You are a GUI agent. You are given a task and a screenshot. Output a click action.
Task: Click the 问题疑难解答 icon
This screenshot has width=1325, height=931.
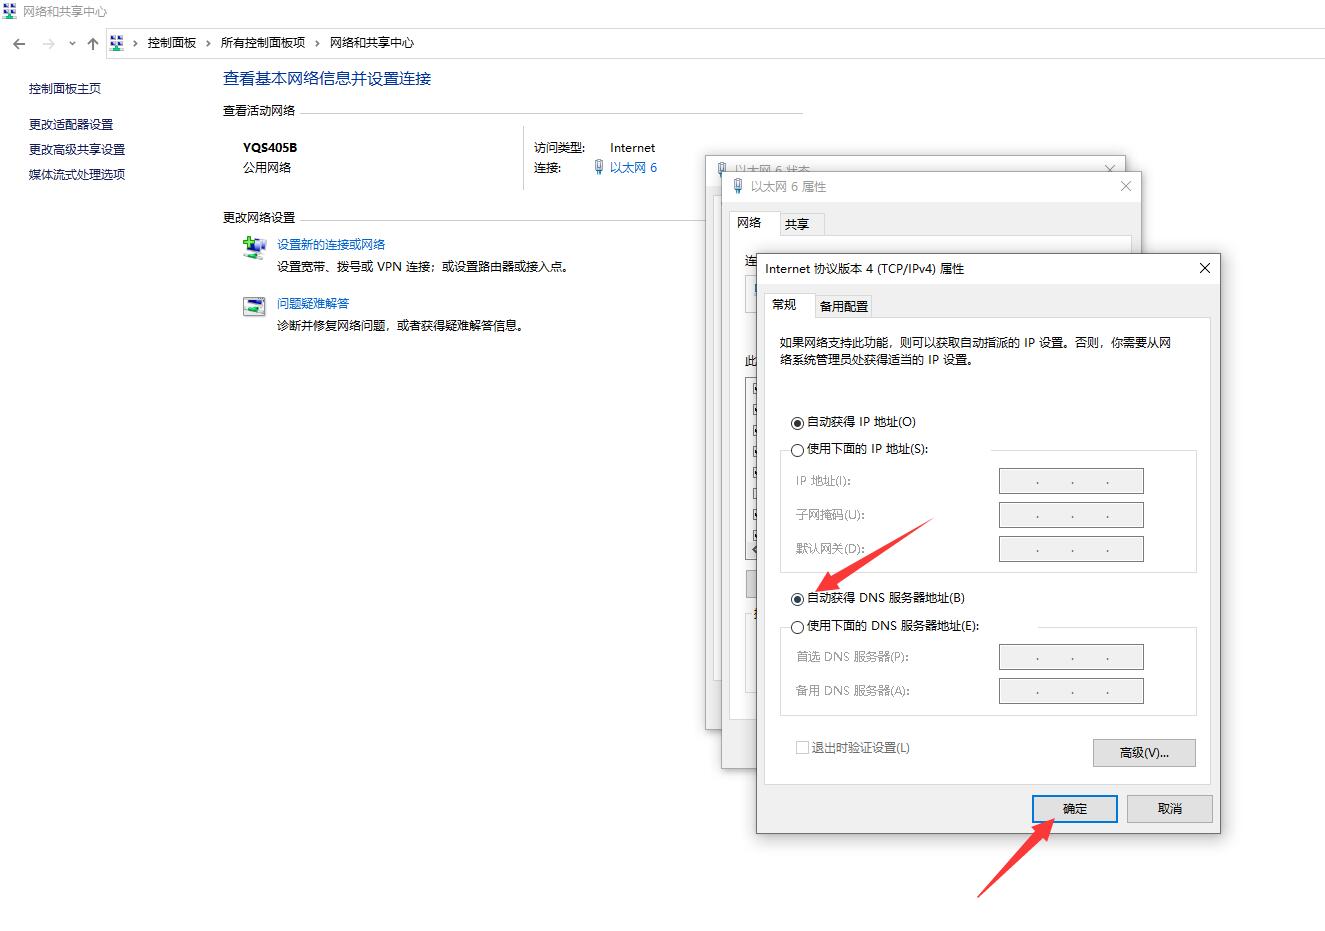click(254, 306)
